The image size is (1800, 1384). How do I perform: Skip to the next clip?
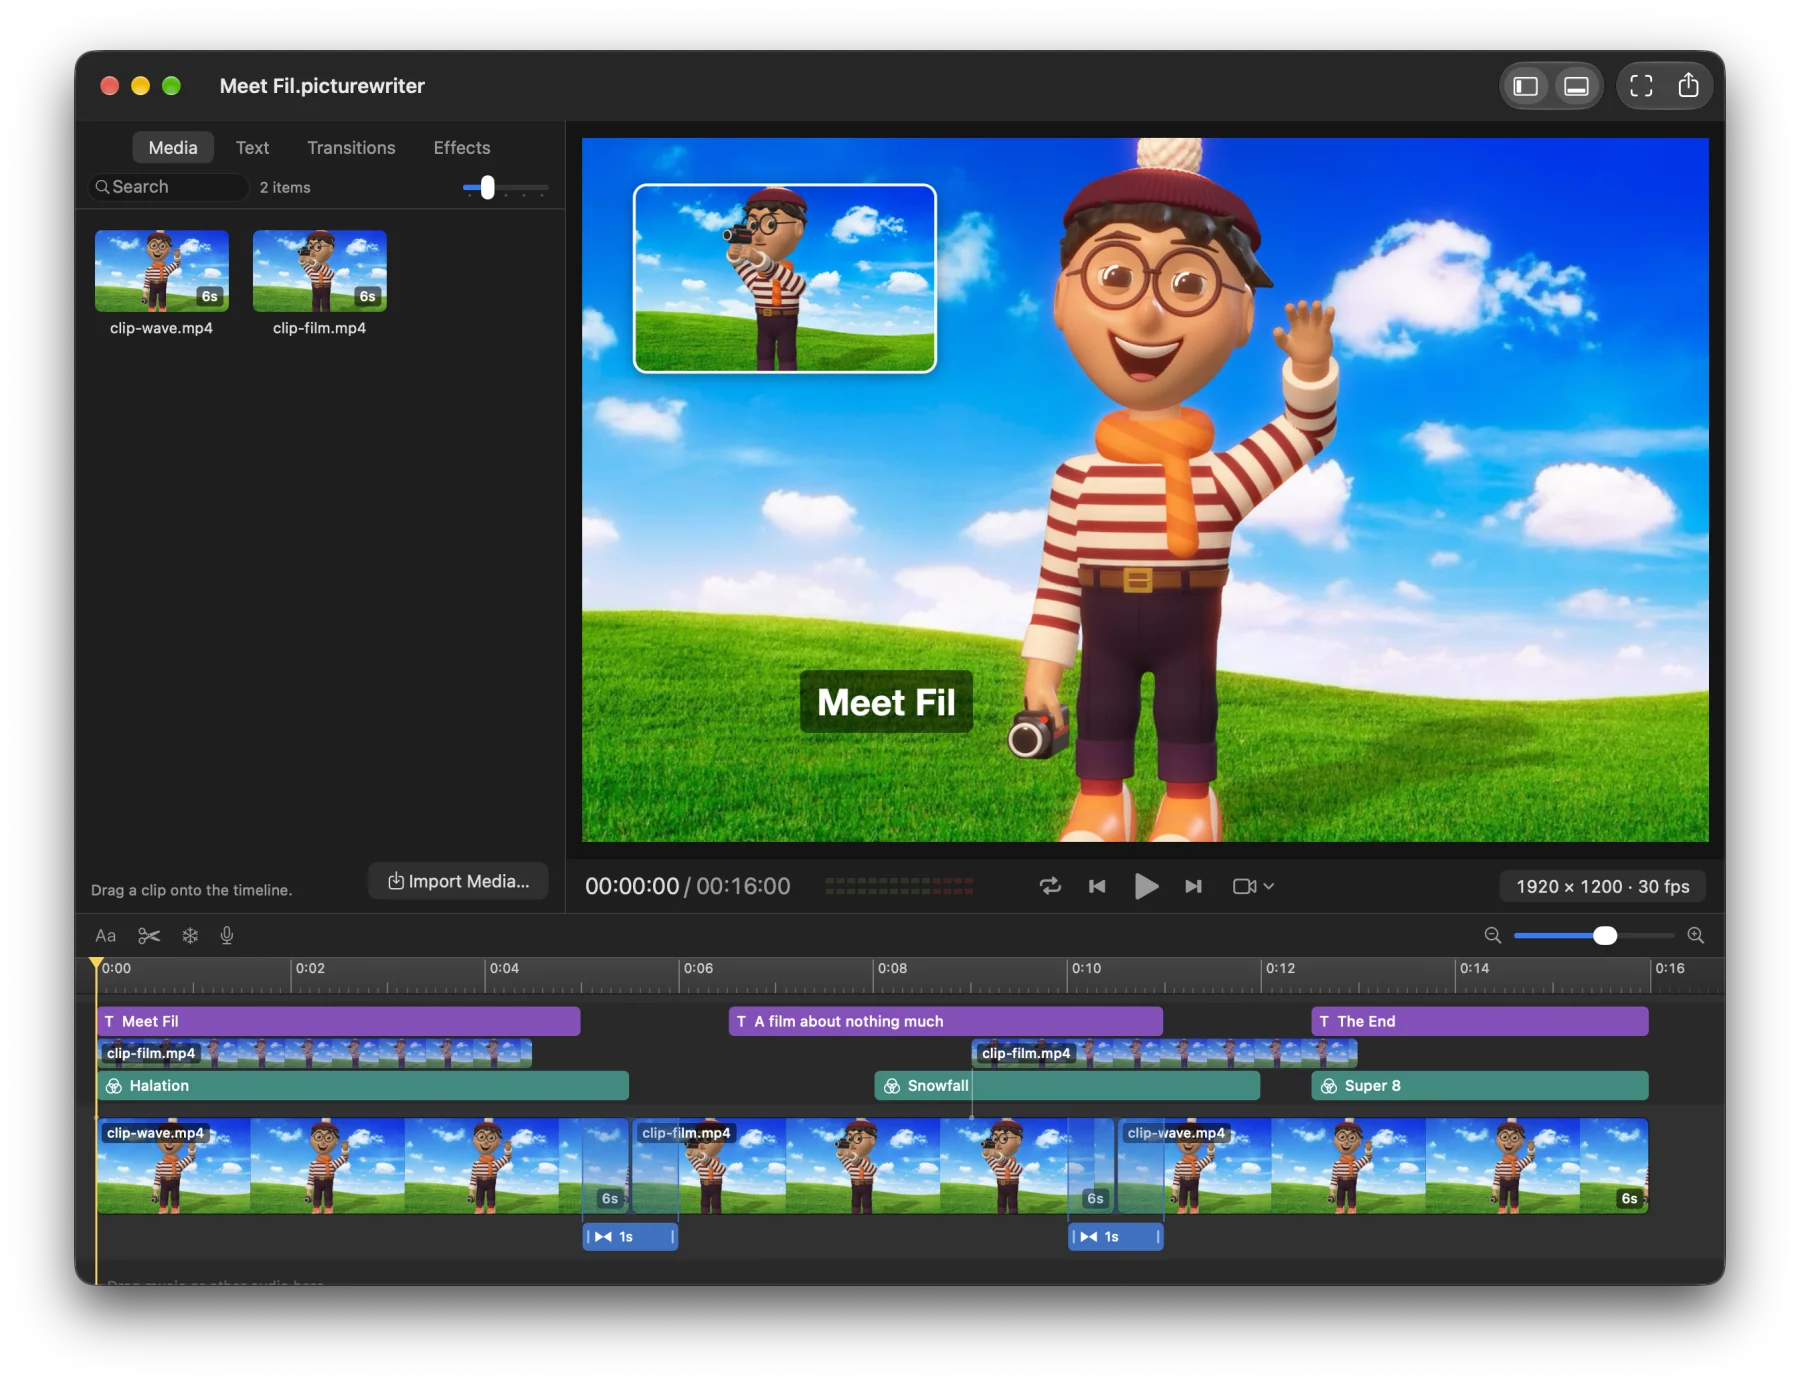(1193, 886)
